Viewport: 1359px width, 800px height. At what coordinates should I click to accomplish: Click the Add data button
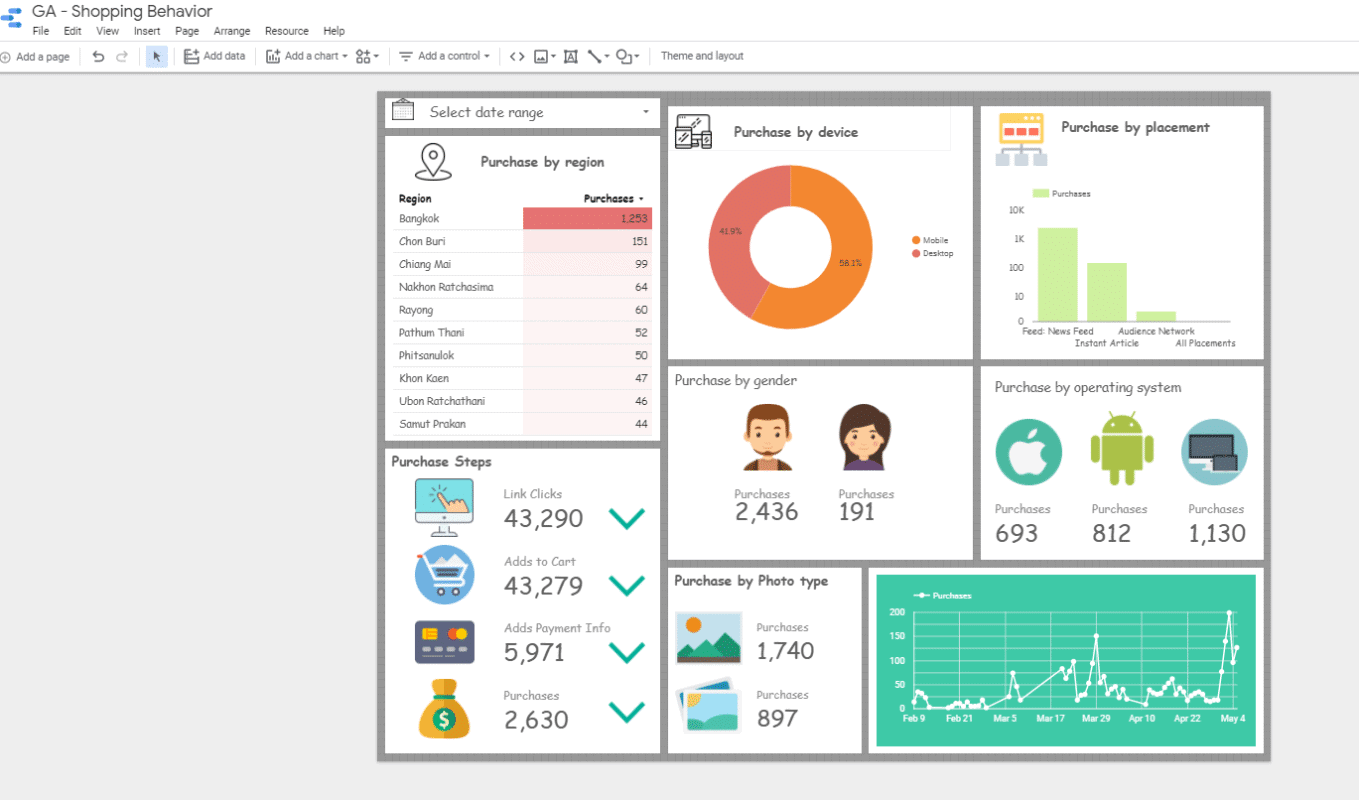pos(215,56)
